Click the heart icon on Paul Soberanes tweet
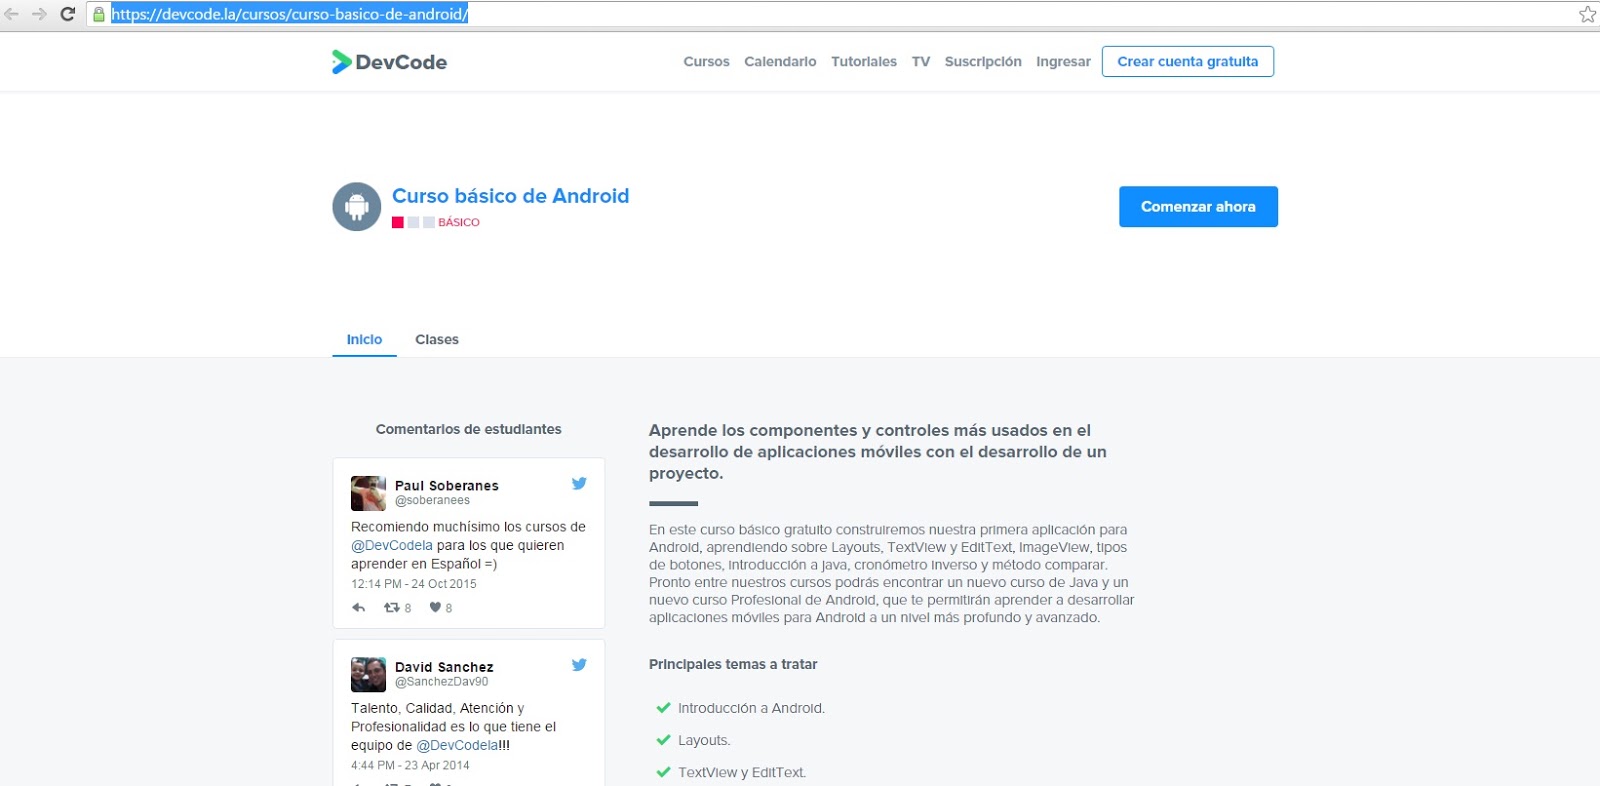The height and width of the screenshot is (786, 1600). pyautogui.click(x=435, y=607)
